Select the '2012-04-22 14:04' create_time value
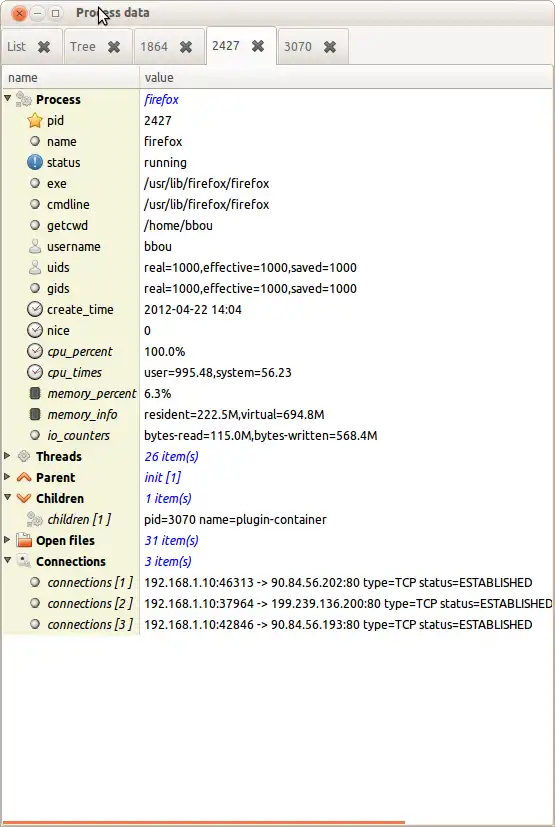The image size is (555, 827). point(193,310)
